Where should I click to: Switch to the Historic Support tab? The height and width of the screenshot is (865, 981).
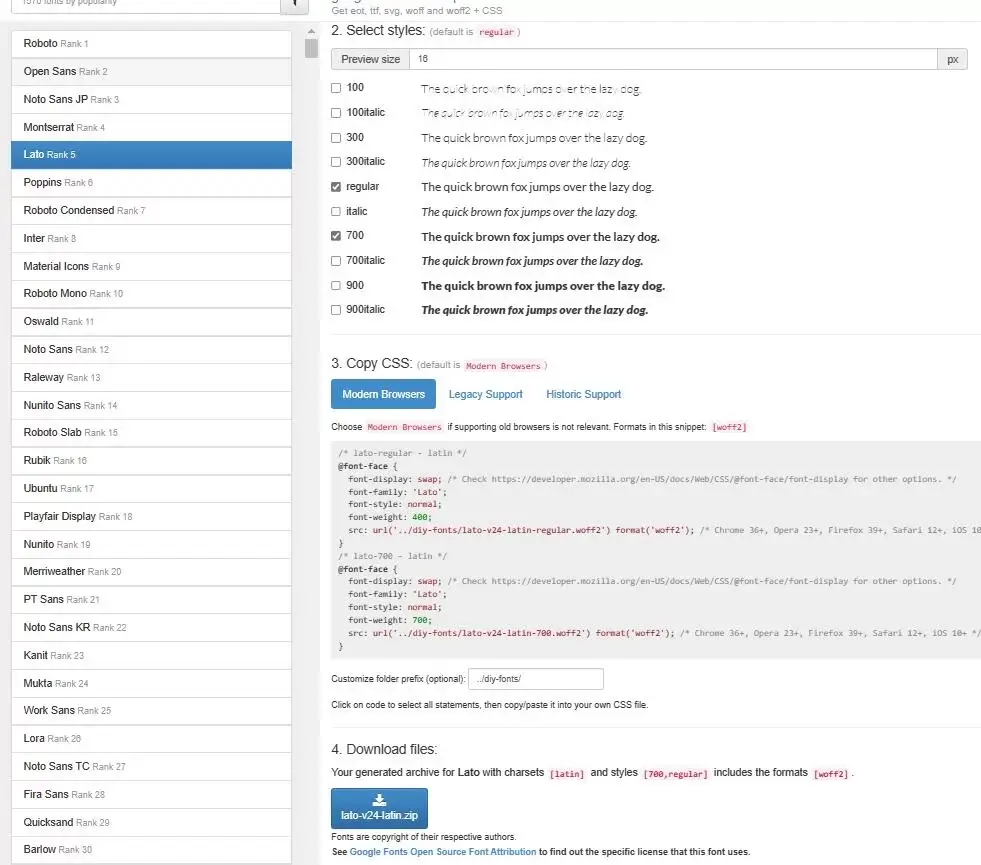583,394
